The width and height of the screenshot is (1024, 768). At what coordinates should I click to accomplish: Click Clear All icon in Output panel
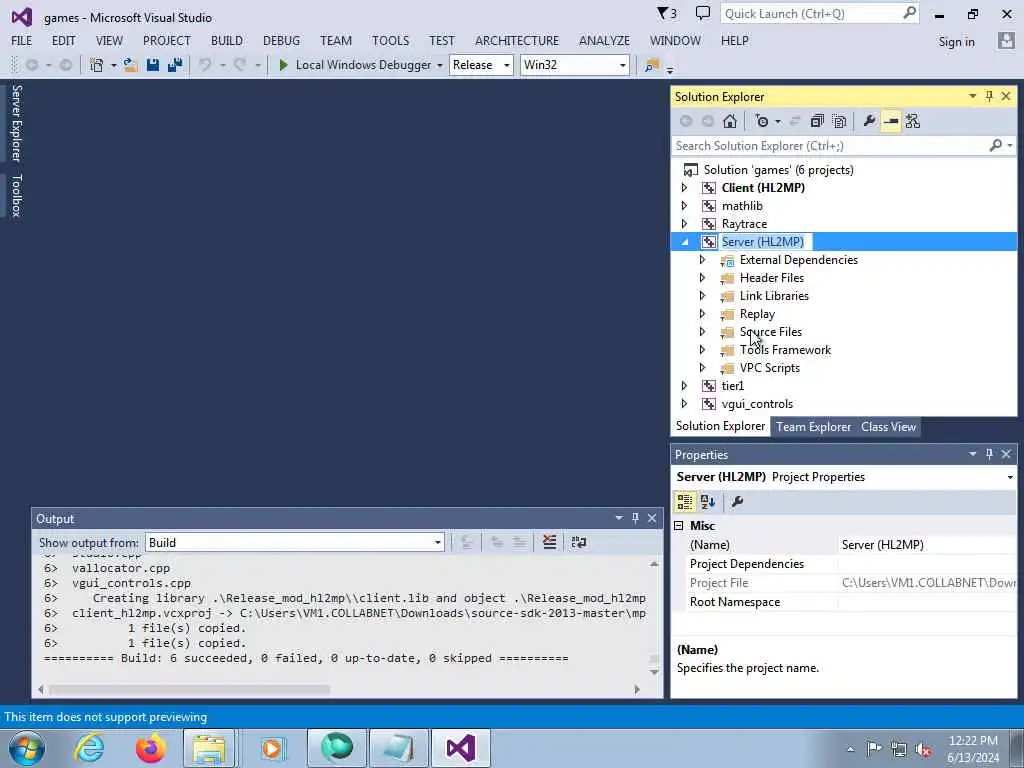549,542
